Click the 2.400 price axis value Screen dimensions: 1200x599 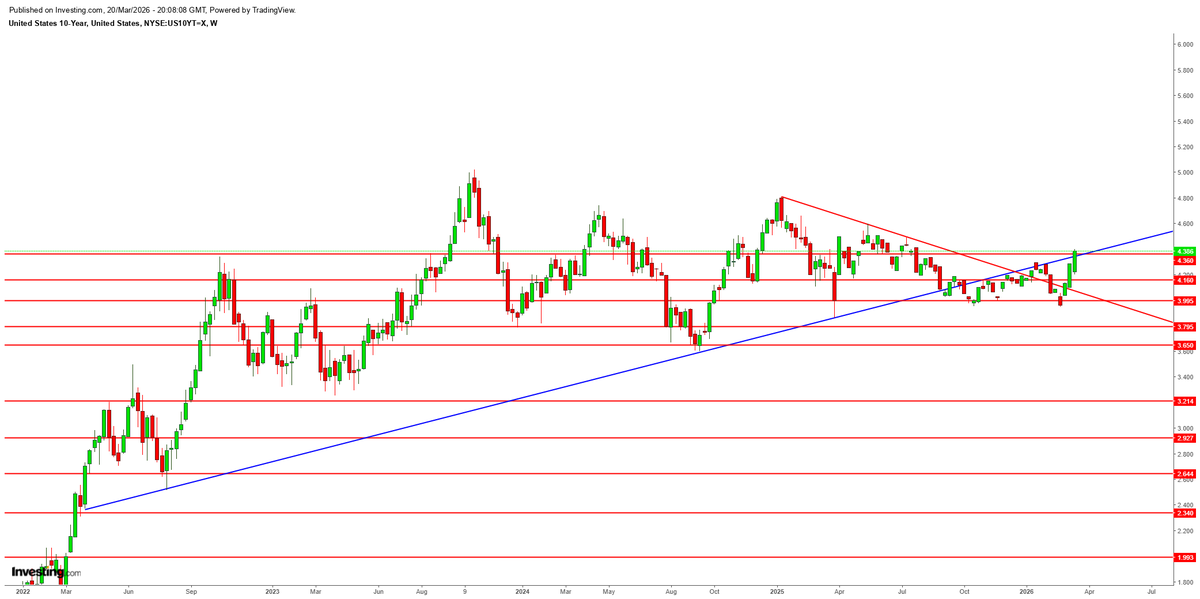click(x=1185, y=505)
